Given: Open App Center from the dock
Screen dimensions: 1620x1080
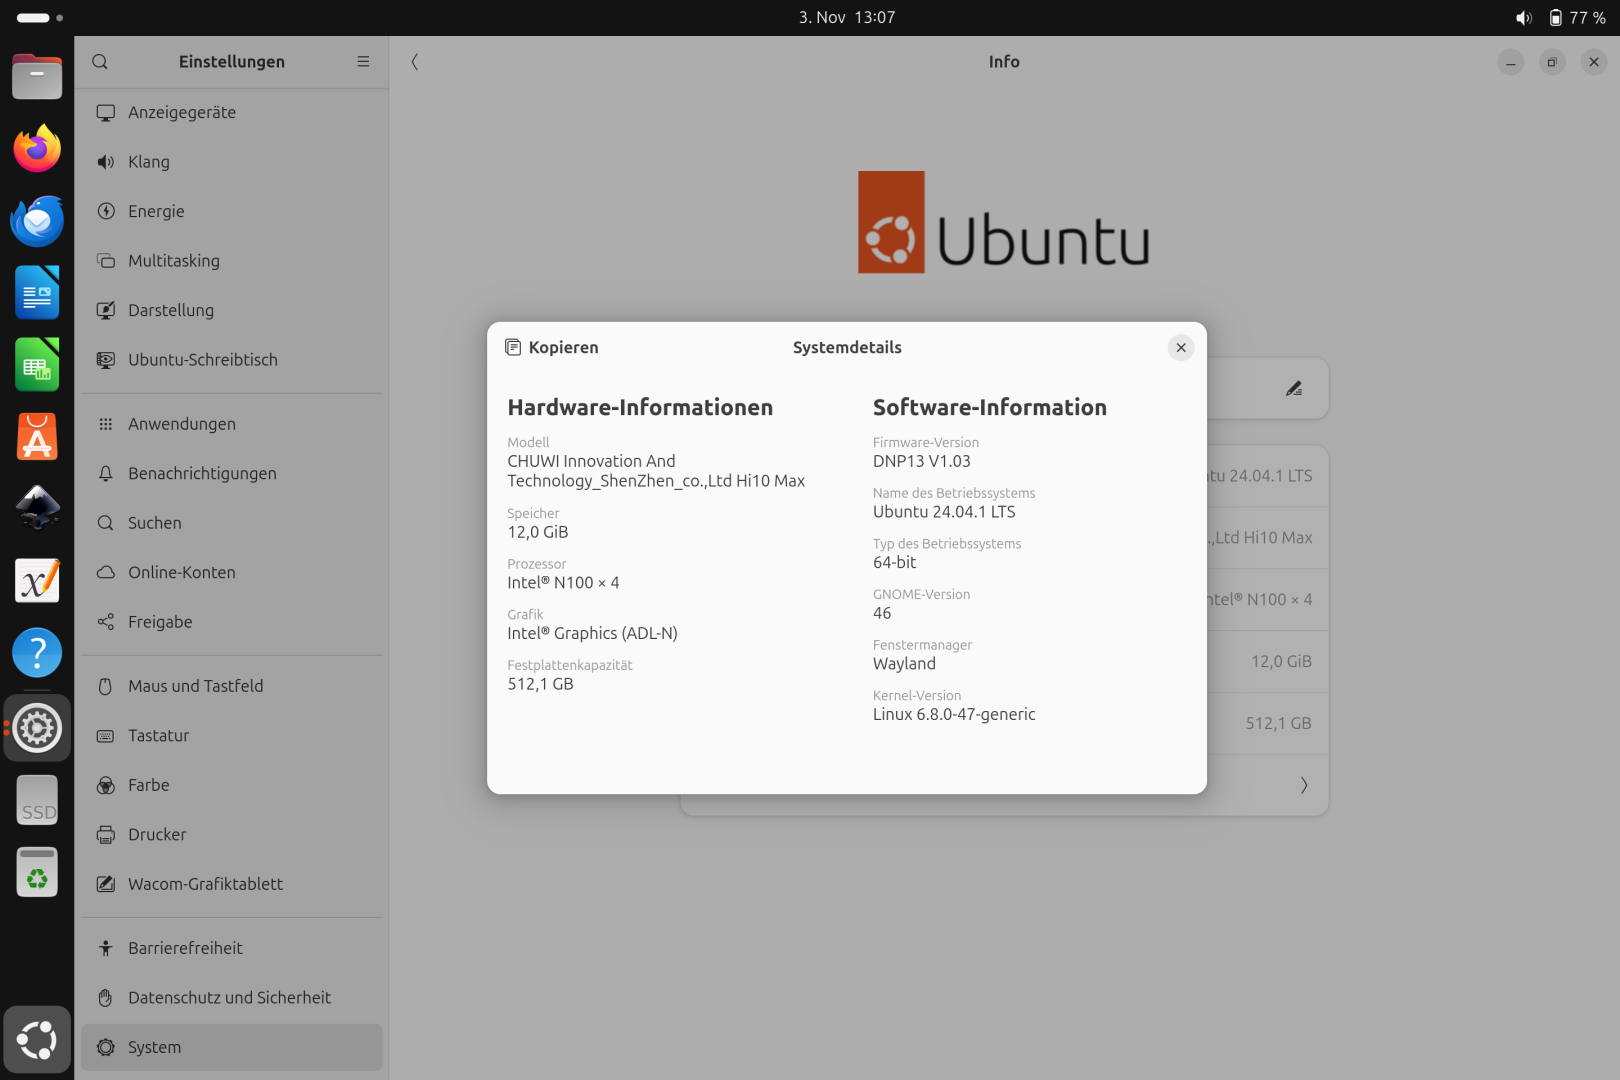Looking at the screenshot, I should pyautogui.click(x=37, y=437).
